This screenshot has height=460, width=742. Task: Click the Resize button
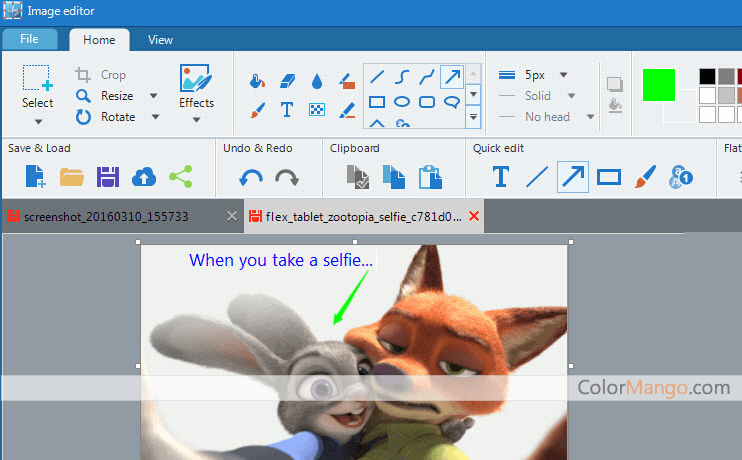click(x=105, y=96)
